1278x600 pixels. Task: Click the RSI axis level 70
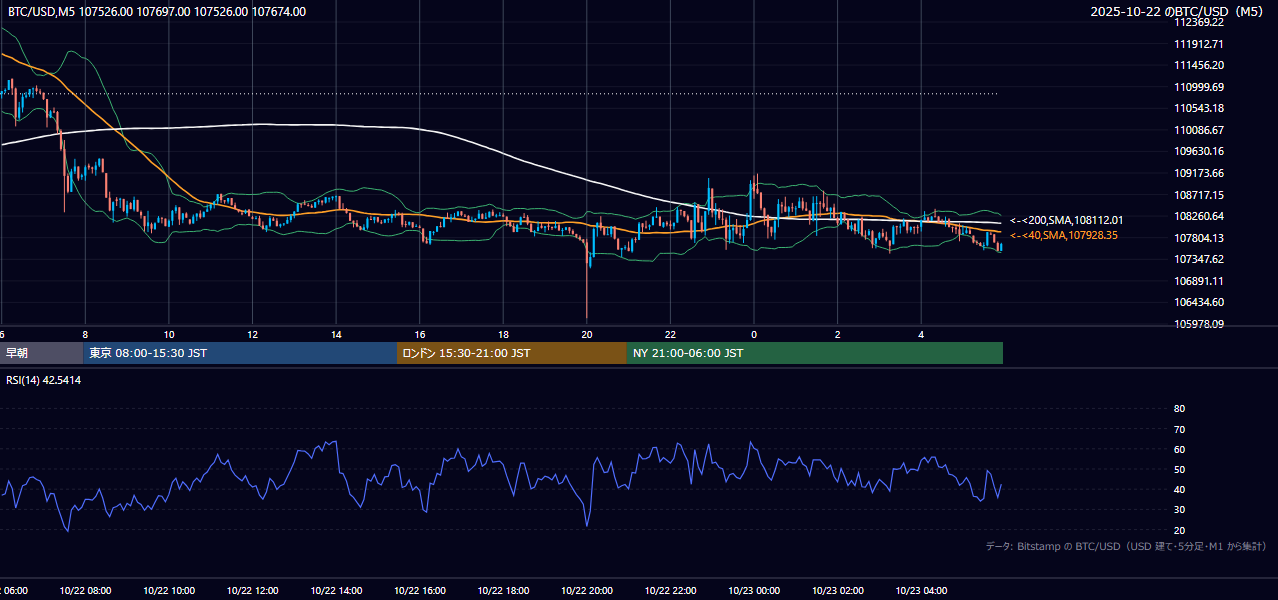pos(1179,429)
